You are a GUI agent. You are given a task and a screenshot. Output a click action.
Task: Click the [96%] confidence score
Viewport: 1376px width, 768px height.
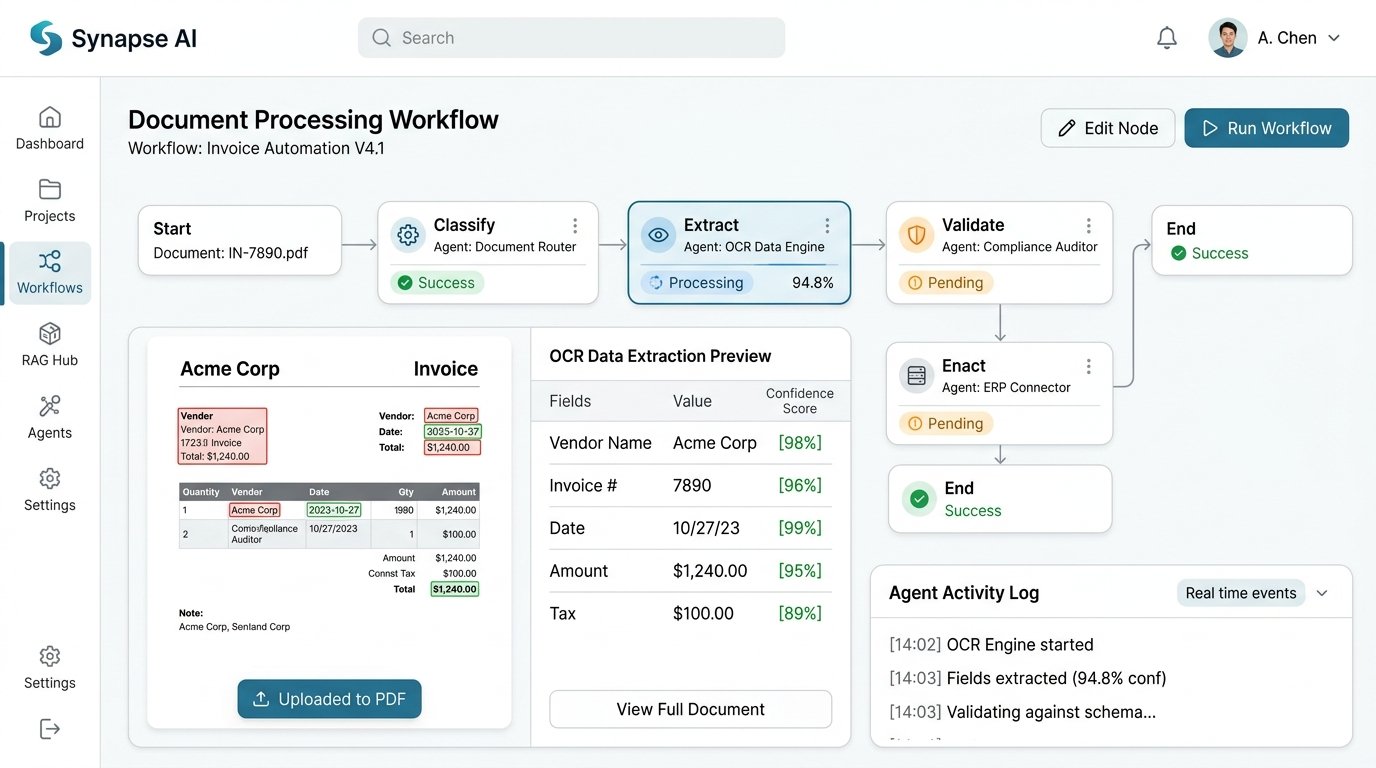point(800,486)
